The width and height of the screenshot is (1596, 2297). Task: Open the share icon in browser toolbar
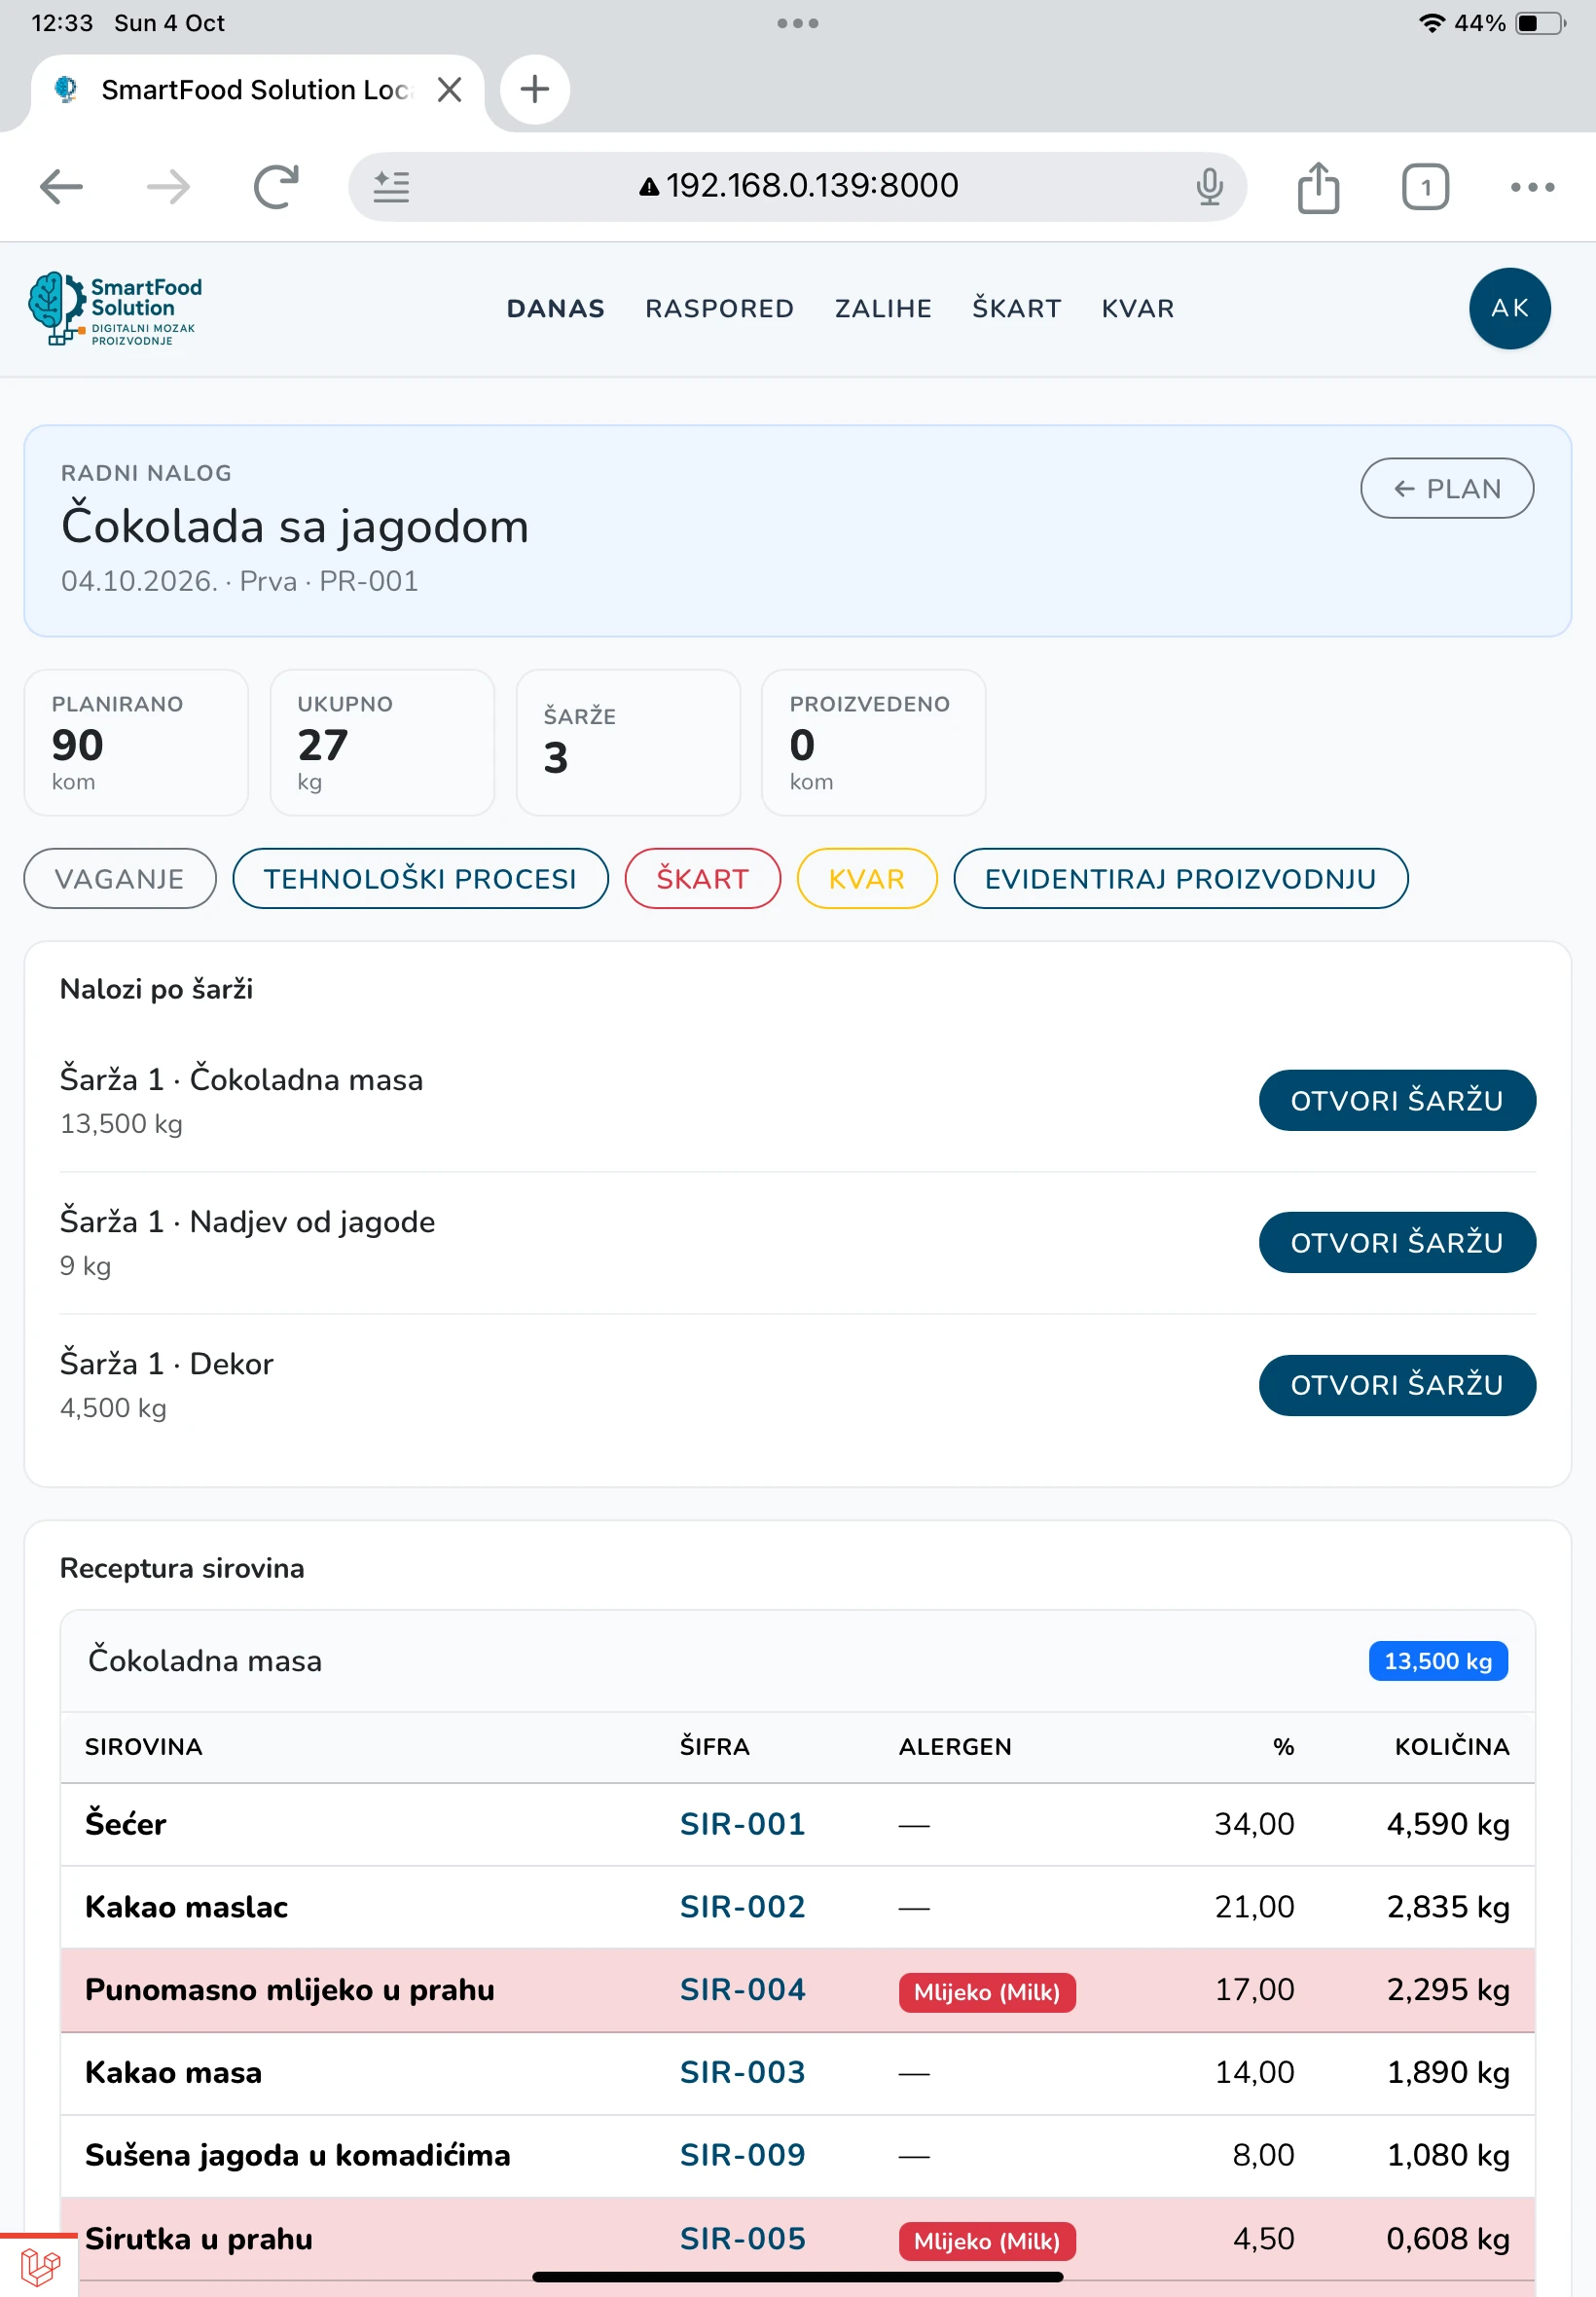pos(1318,187)
